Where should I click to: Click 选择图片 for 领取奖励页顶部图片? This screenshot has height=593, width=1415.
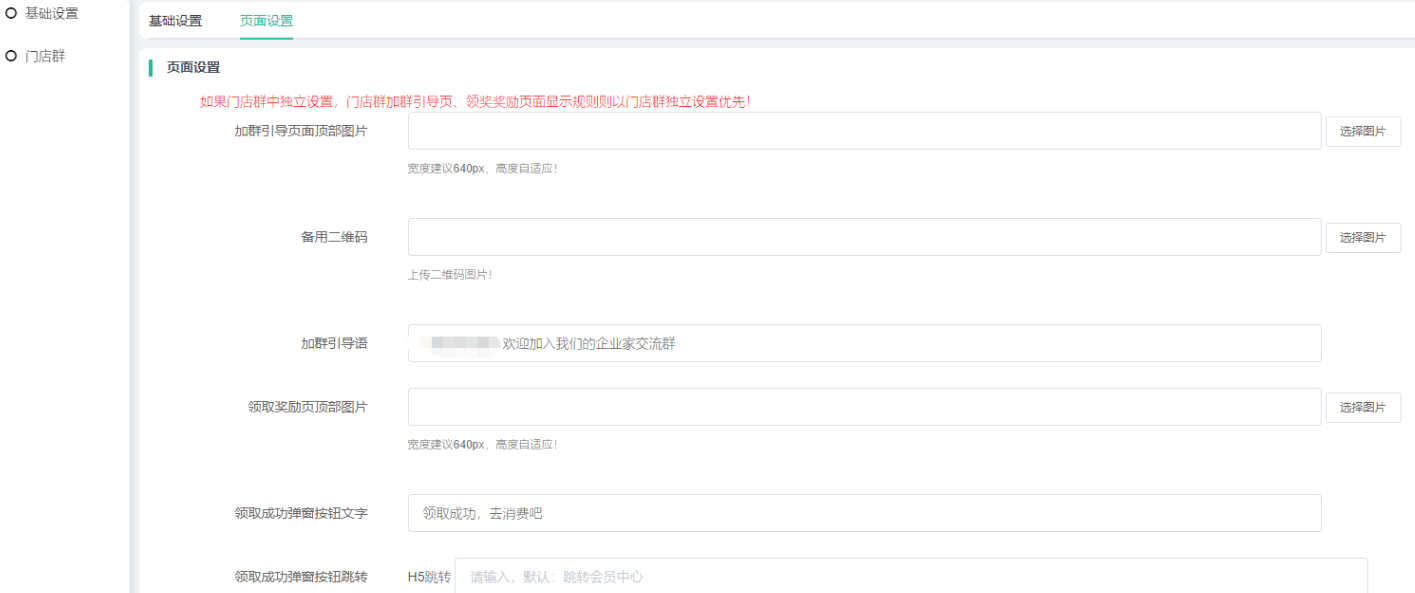pyautogui.click(x=1362, y=407)
